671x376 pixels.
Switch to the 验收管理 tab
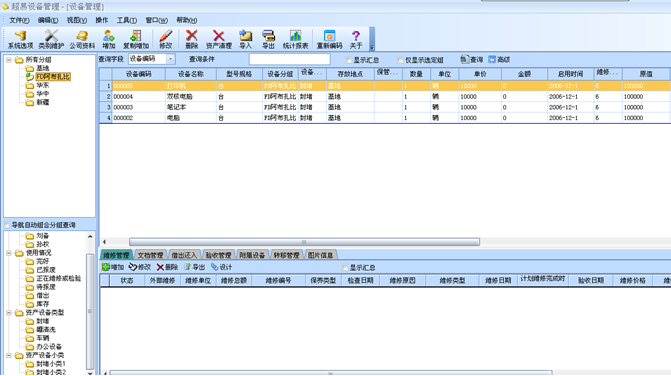[218, 255]
